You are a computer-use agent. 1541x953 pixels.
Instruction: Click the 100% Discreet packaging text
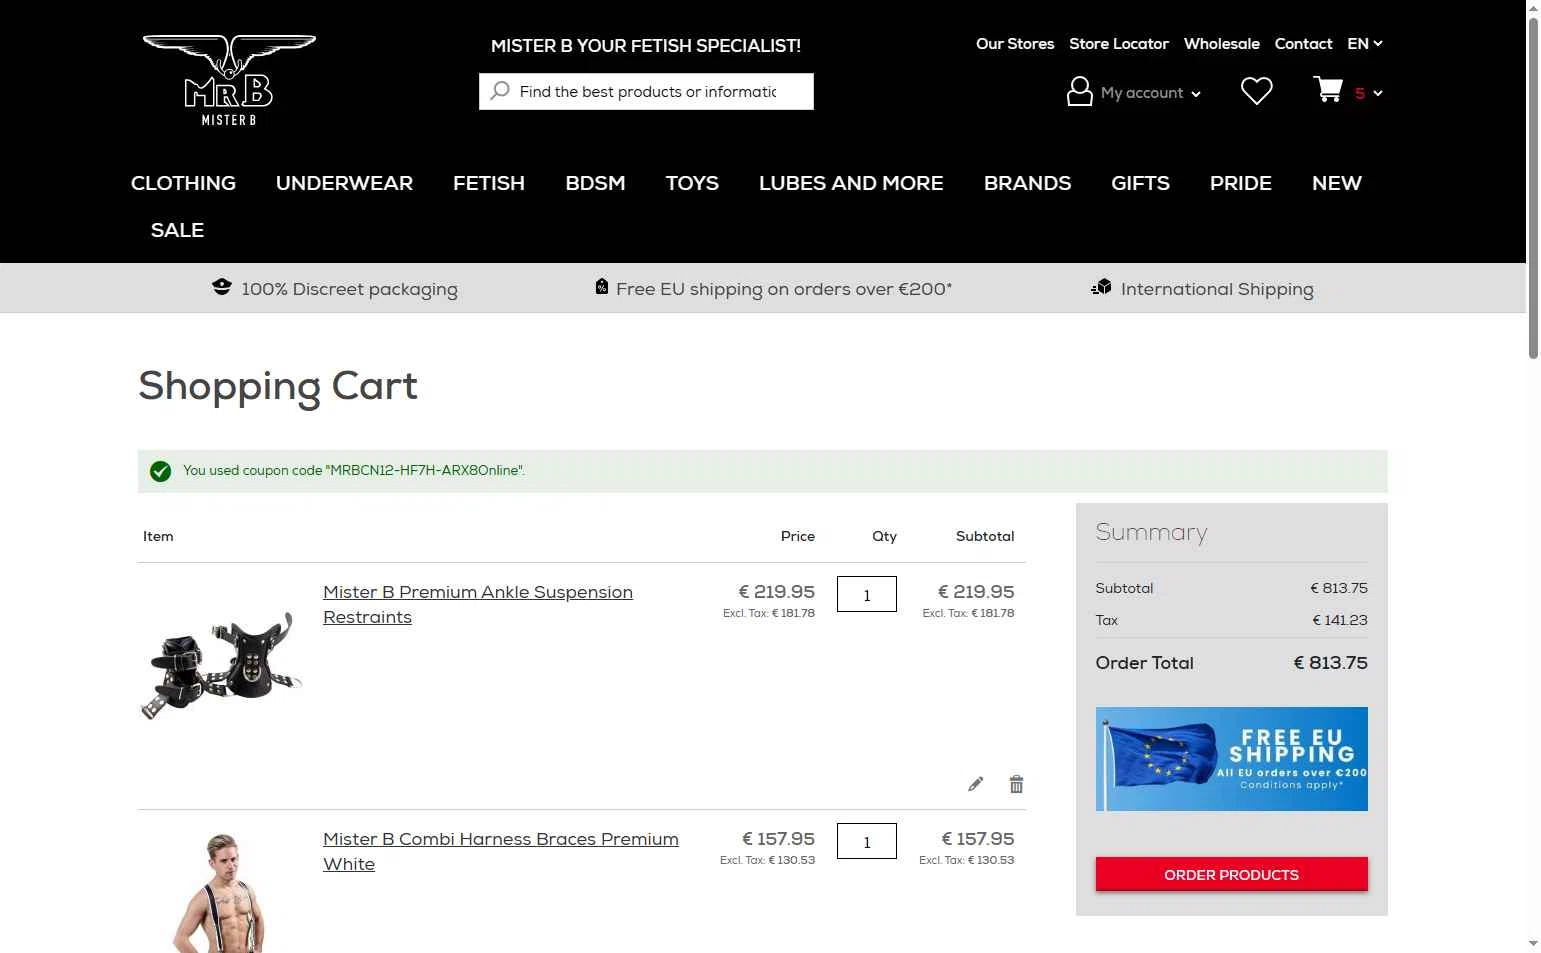click(x=349, y=289)
